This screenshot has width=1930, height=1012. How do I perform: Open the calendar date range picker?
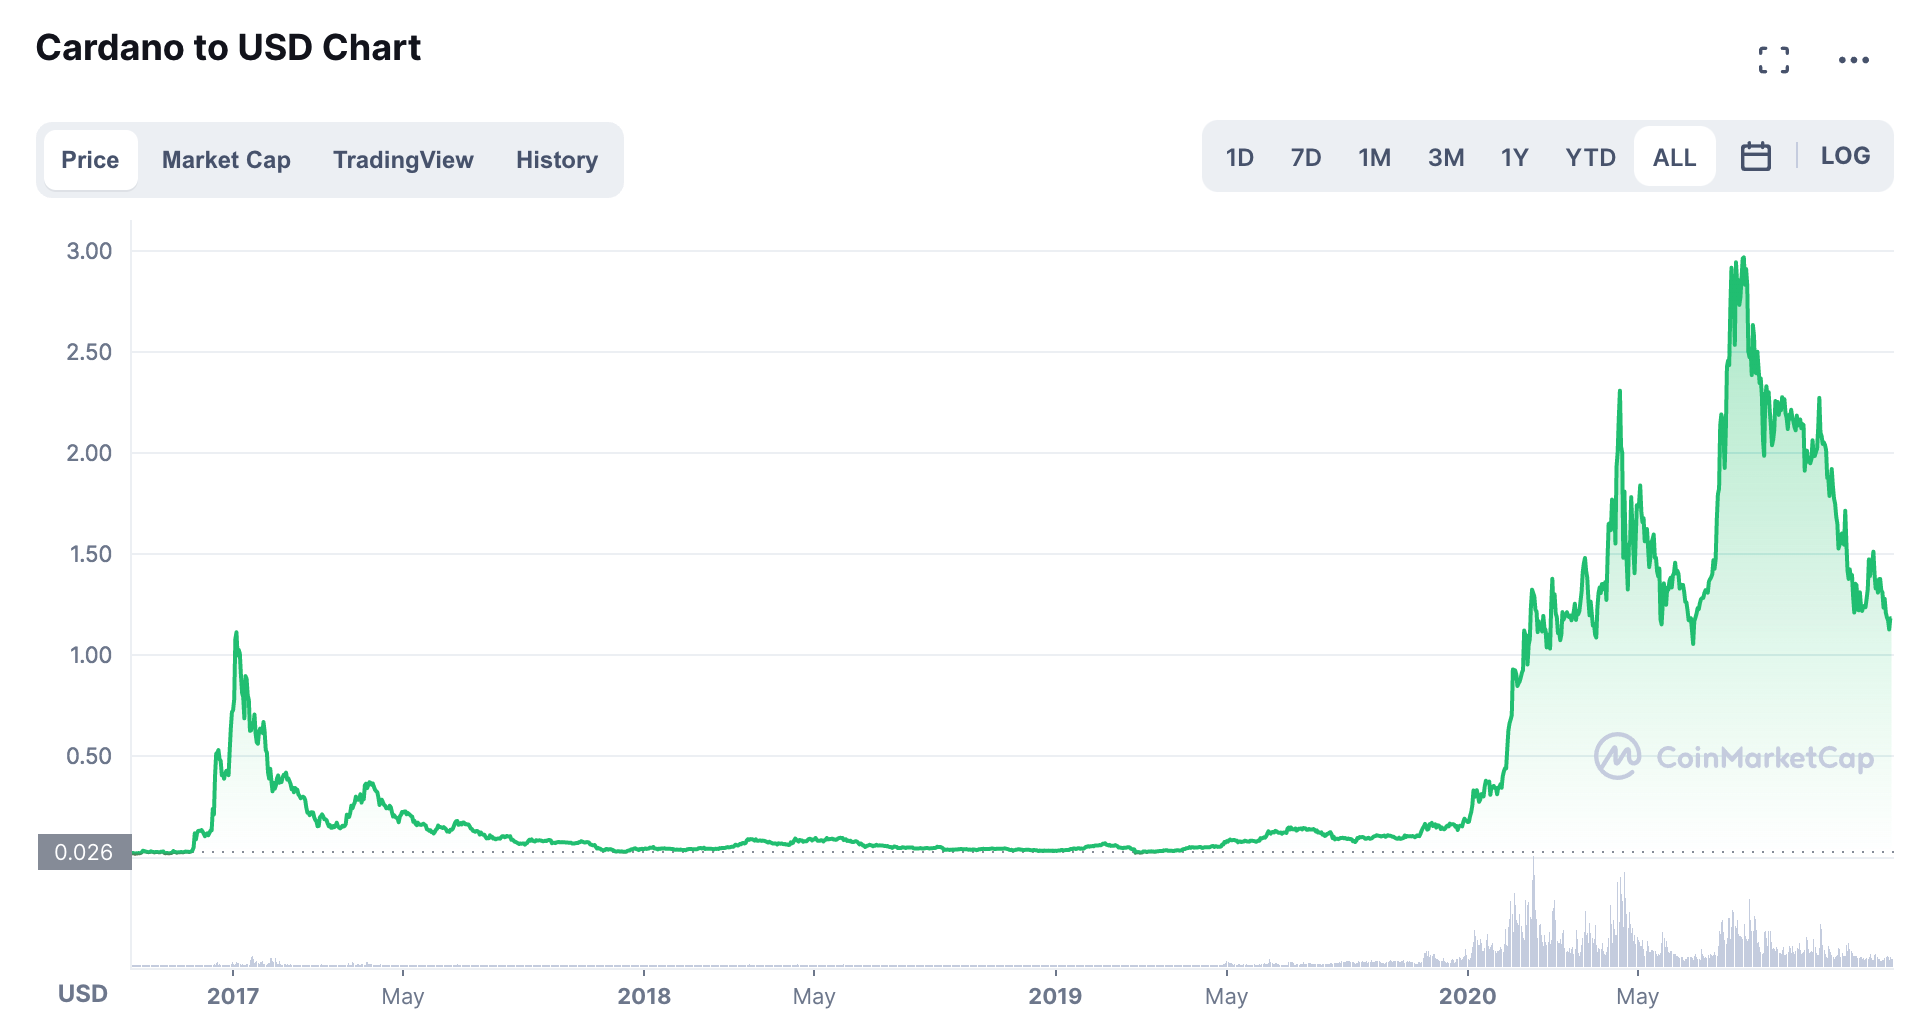(x=1756, y=157)
